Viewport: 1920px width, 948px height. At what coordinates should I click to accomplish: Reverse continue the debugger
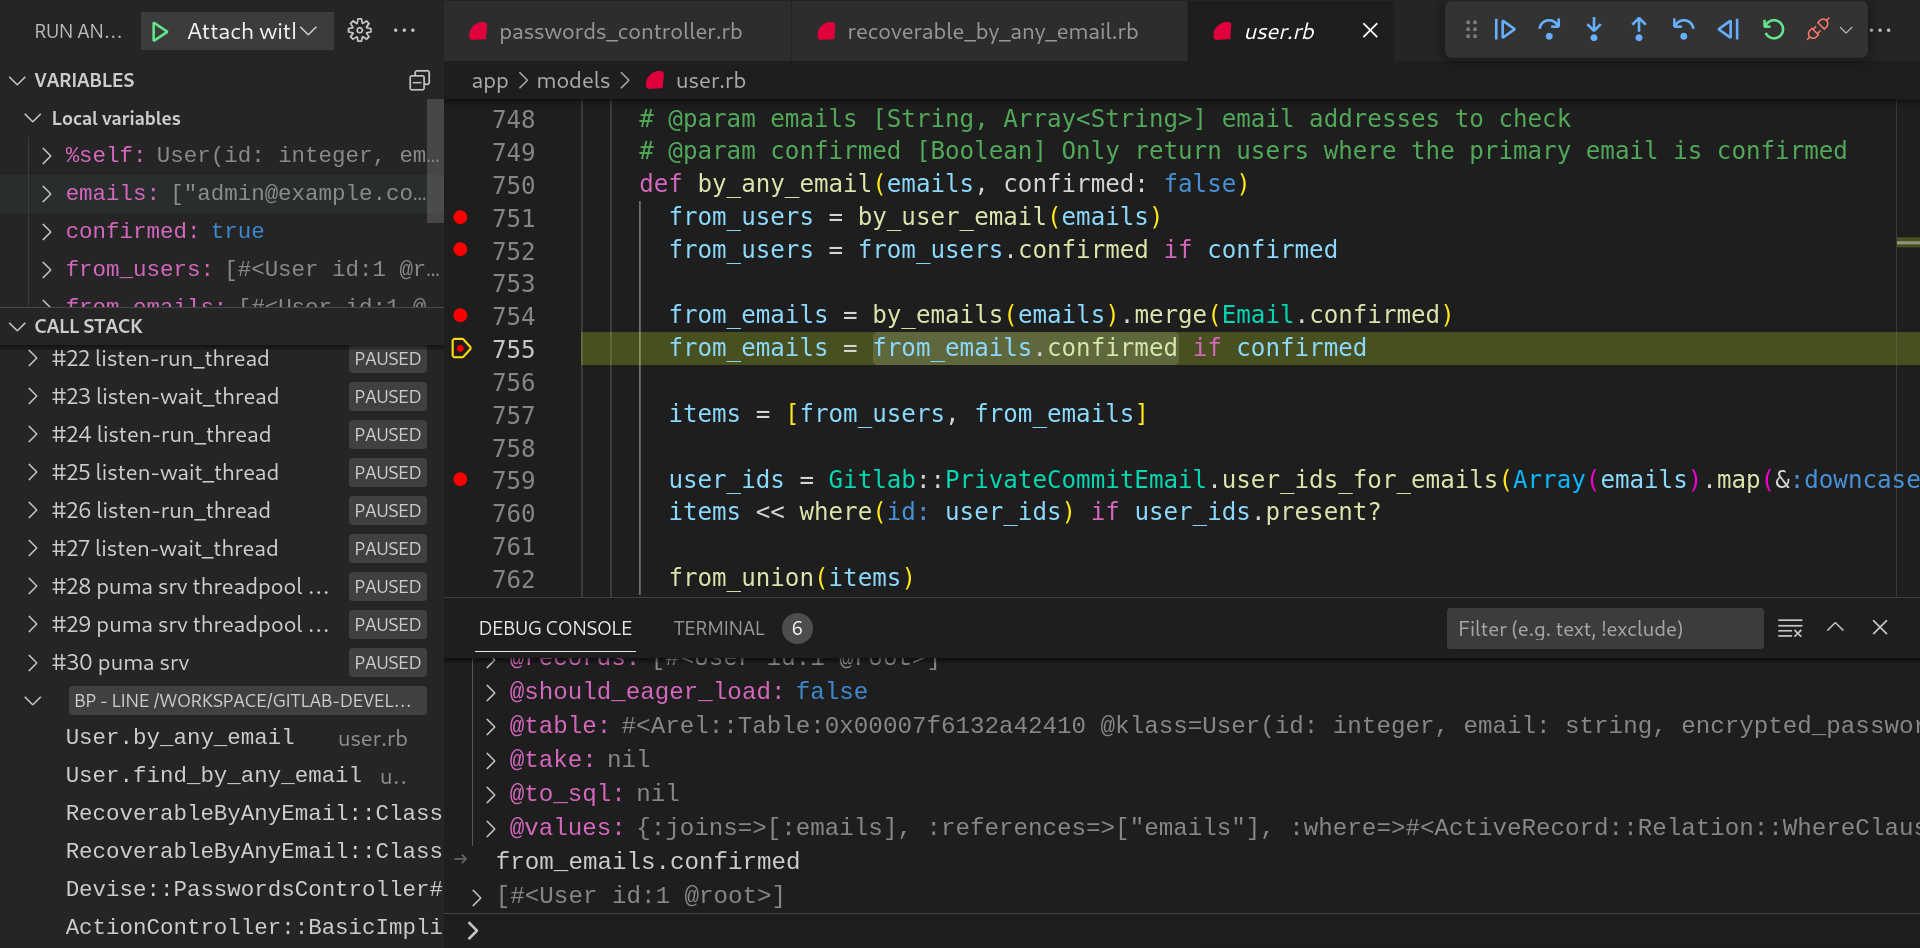1729,30
